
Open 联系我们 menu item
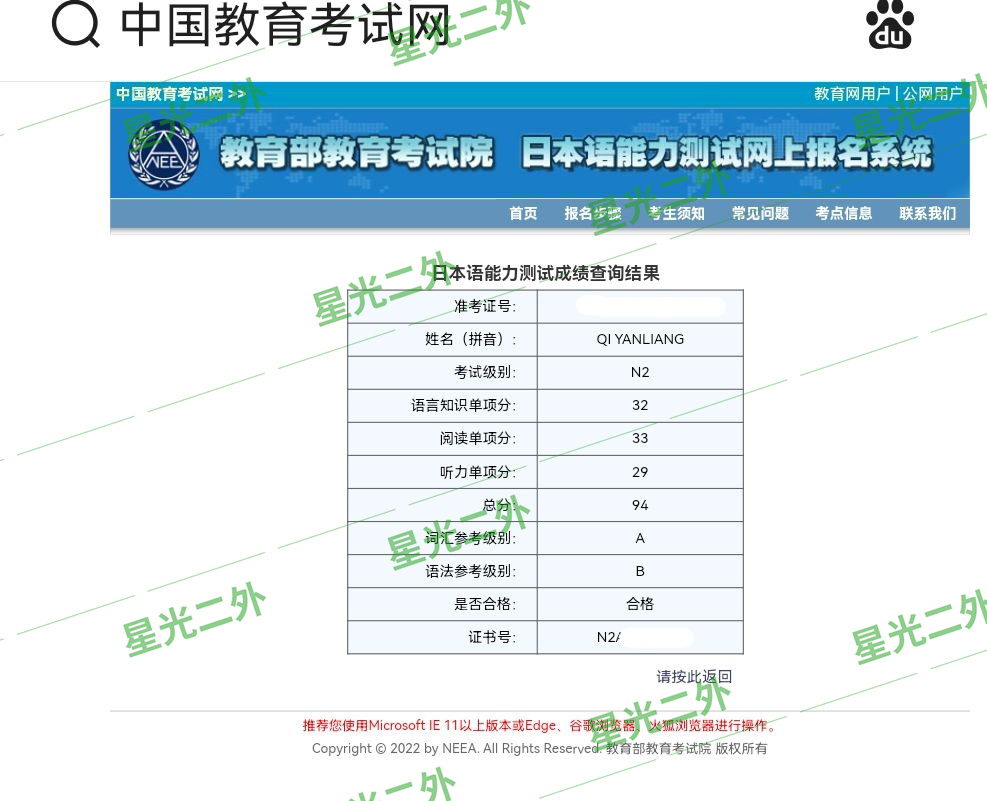[927, 213]
